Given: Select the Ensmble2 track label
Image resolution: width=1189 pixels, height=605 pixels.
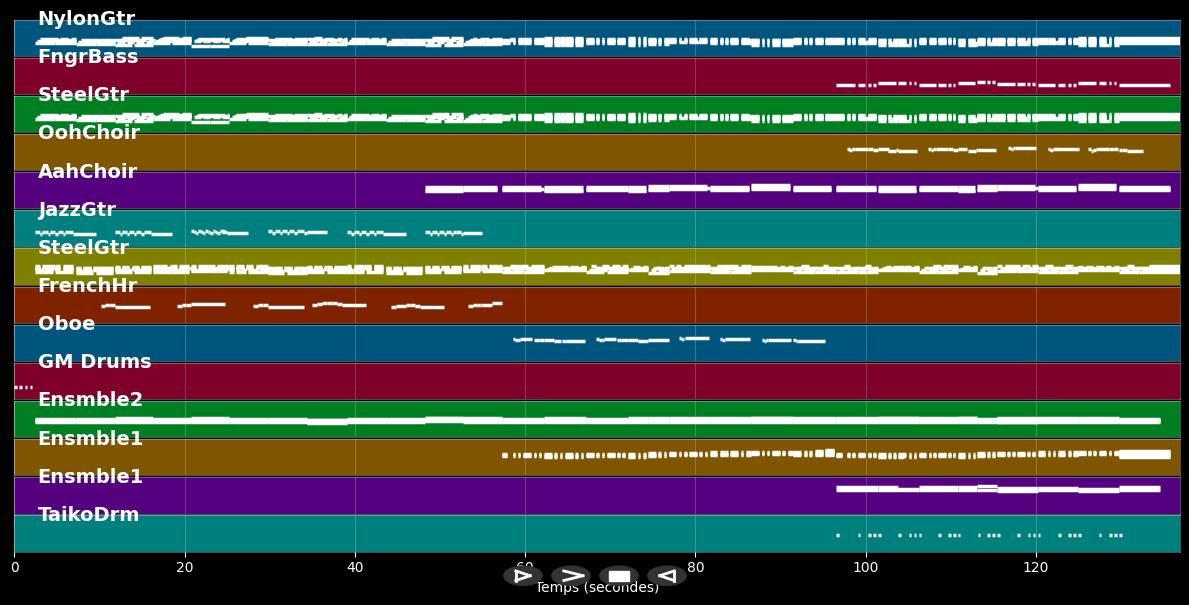Looking at the screenshot, I should (x=90, y=400).
